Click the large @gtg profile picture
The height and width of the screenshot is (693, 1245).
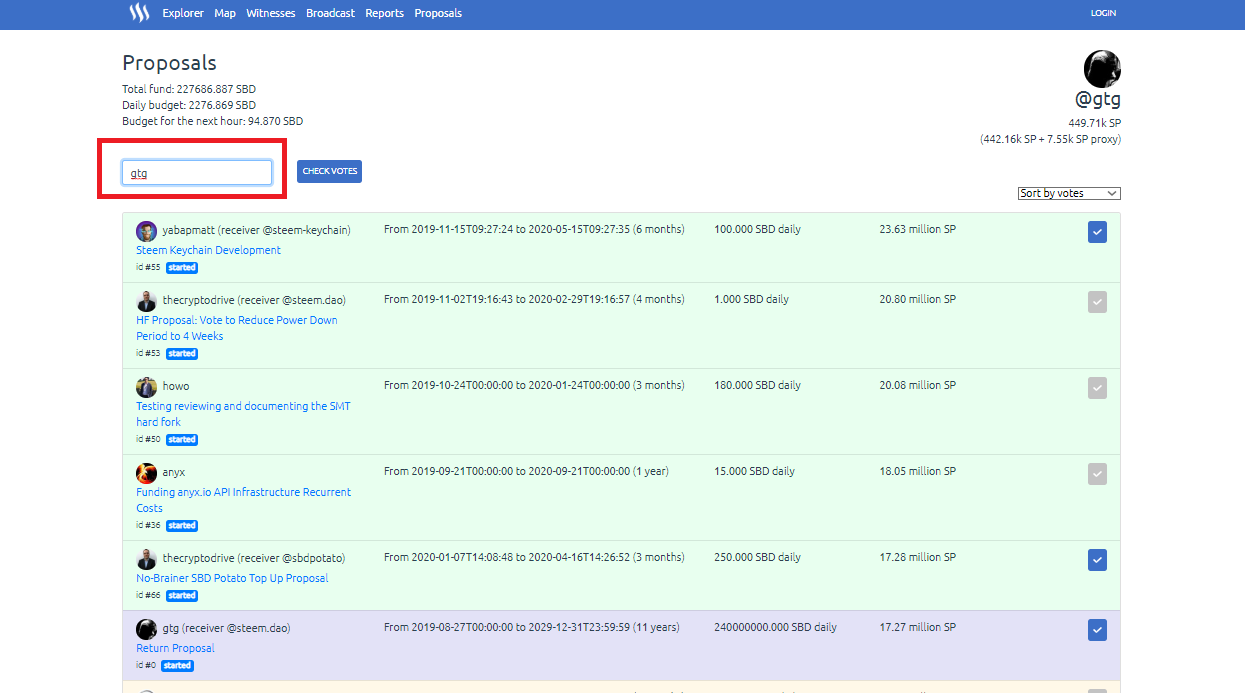(x=1102, y=69)
